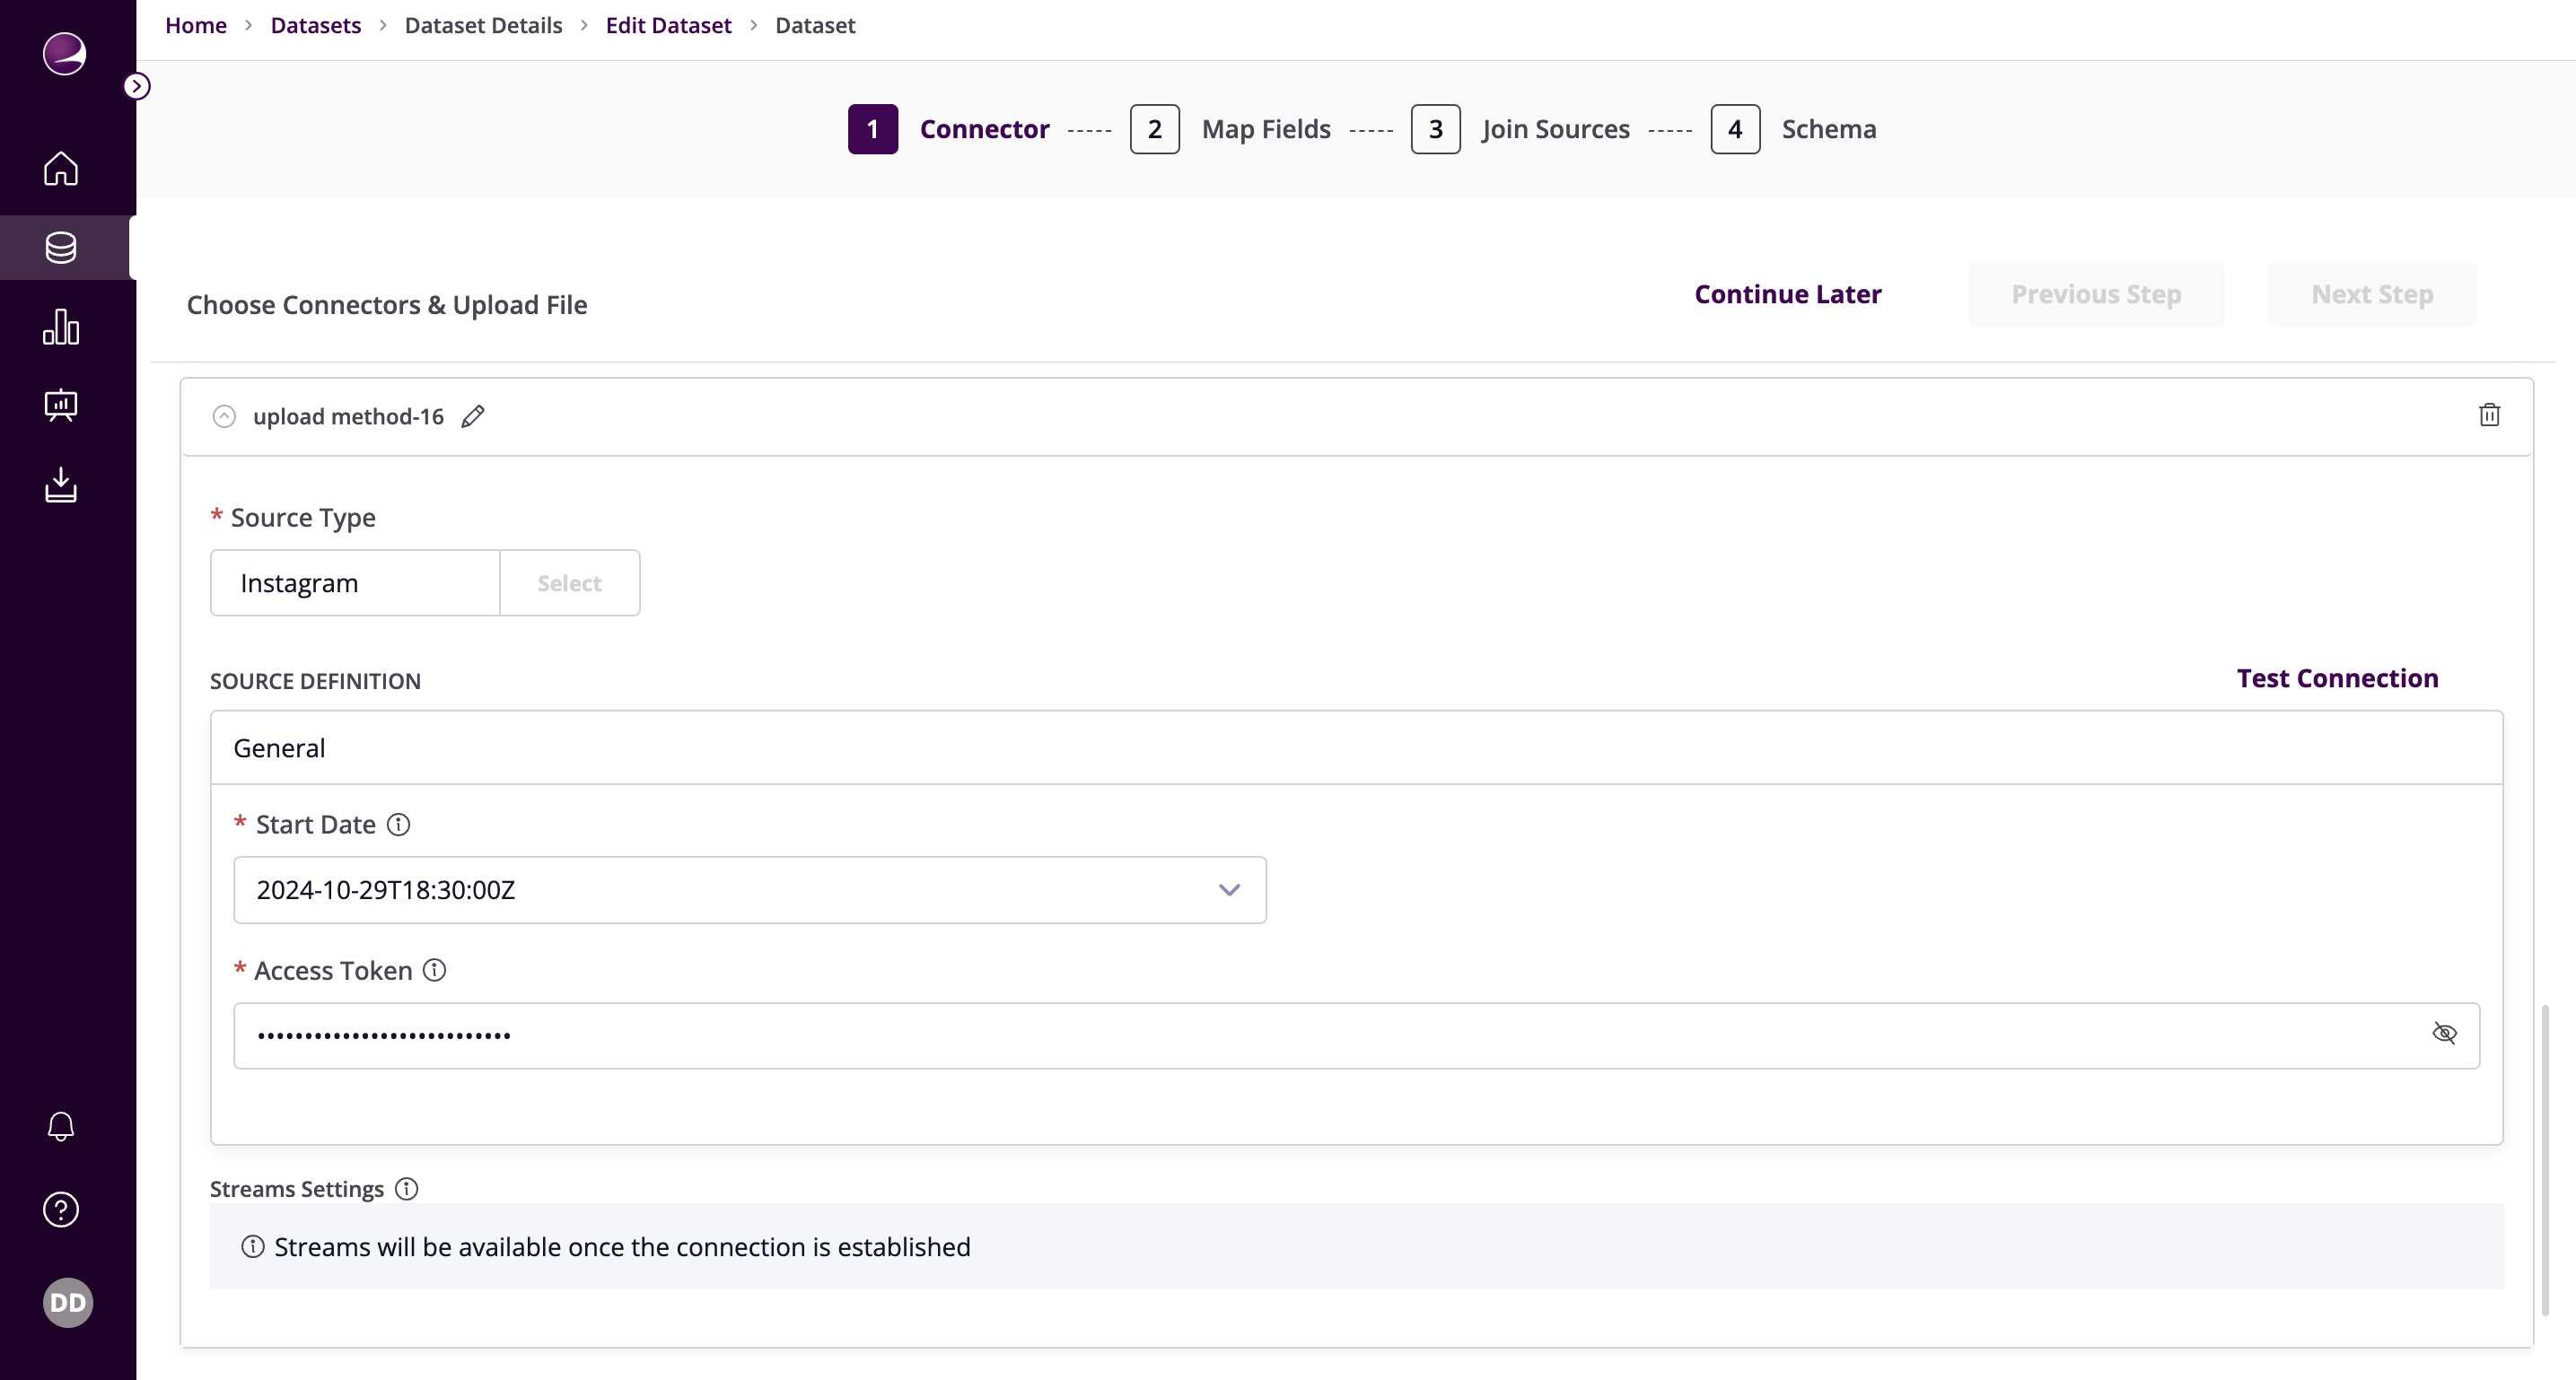This screenshot has width=2576, height=1380.
Task: Expand the sidebar with arrow toggle
Action: 137,87
